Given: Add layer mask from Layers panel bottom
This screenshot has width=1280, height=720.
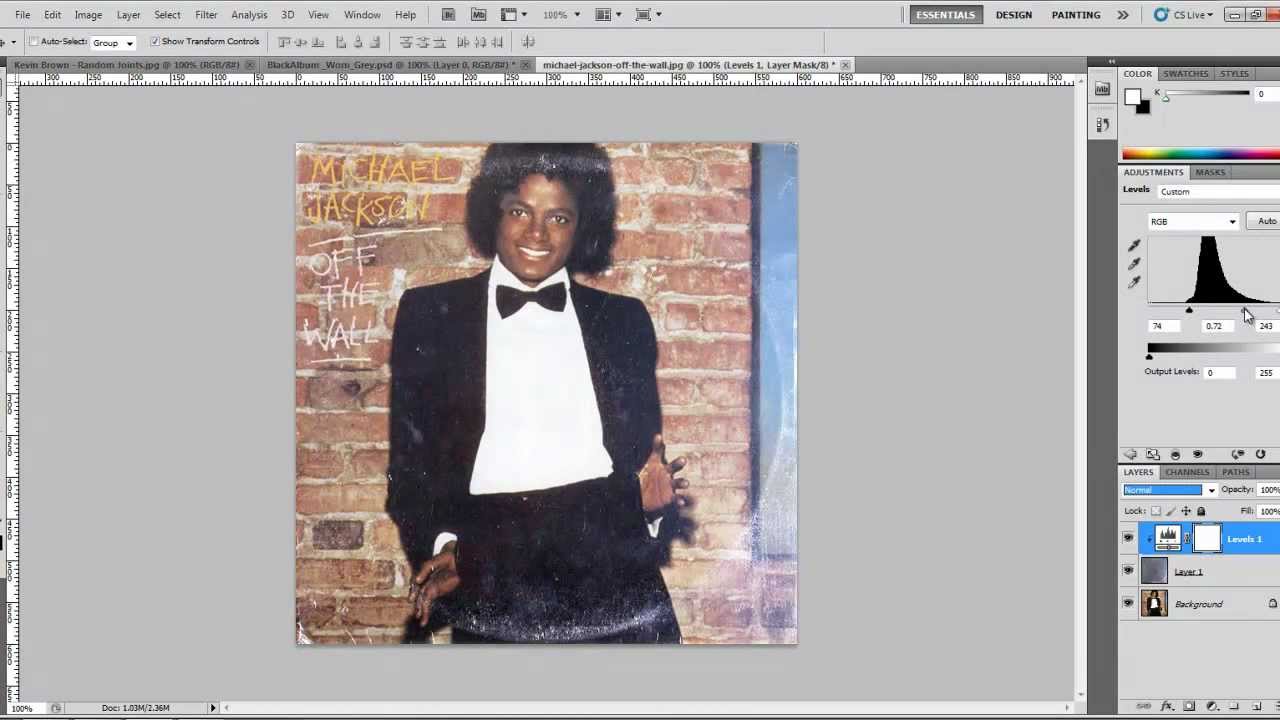Looking at the screenshot, I should coord(1189,707).
